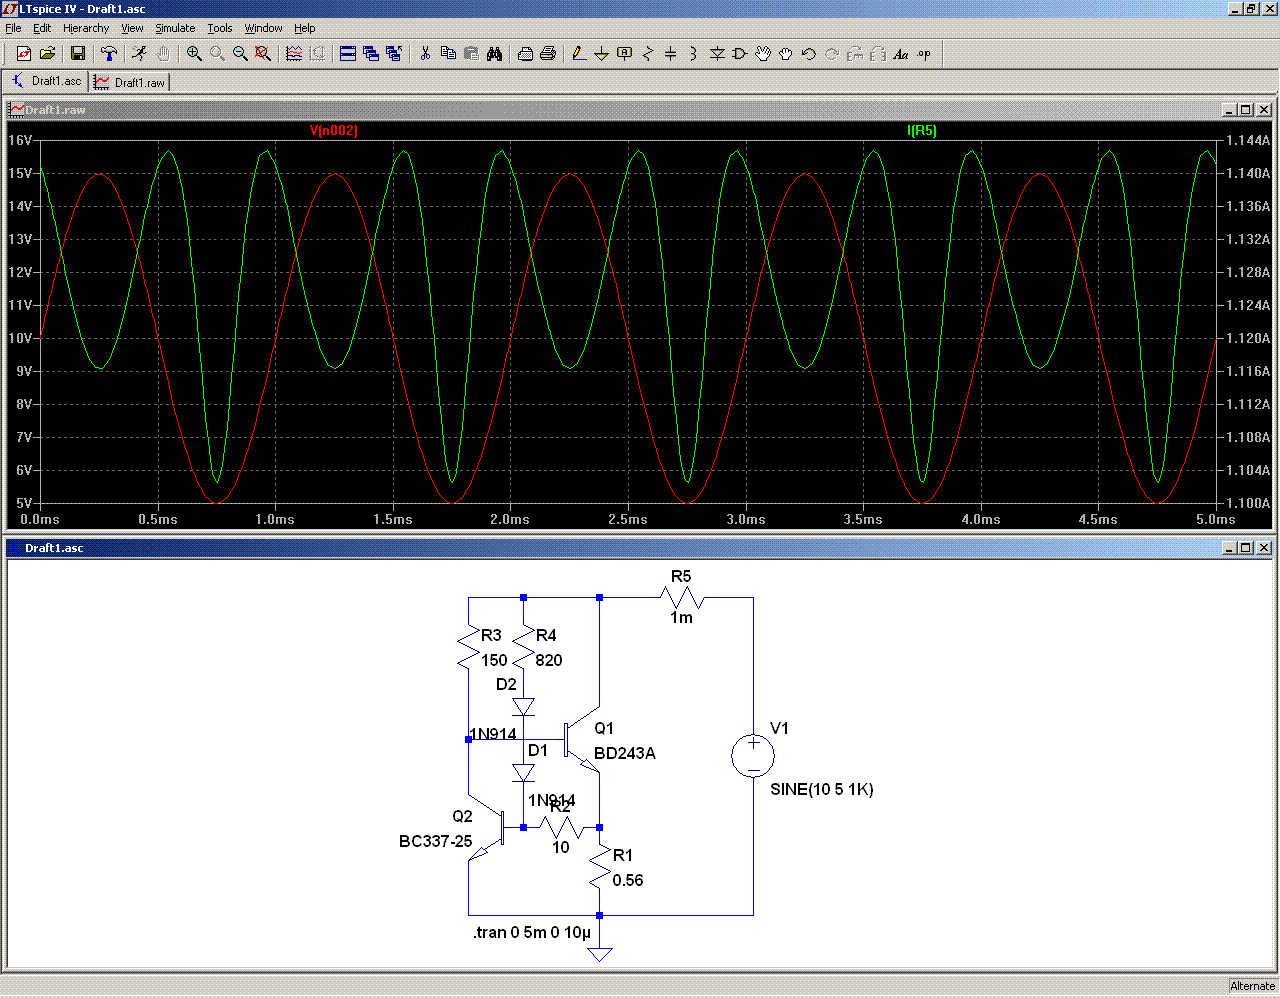Click the I(R5) trace label

921,131
